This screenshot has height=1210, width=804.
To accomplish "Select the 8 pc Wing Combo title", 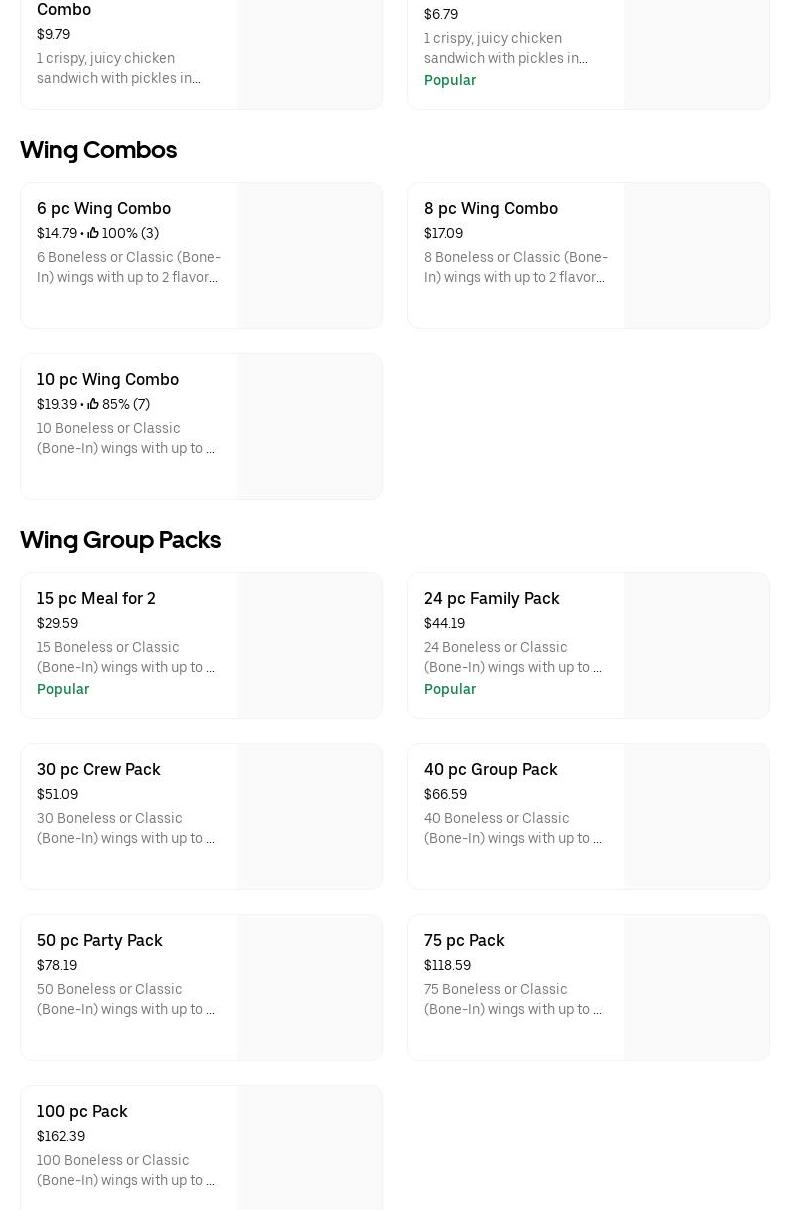I will click(491, 208).
